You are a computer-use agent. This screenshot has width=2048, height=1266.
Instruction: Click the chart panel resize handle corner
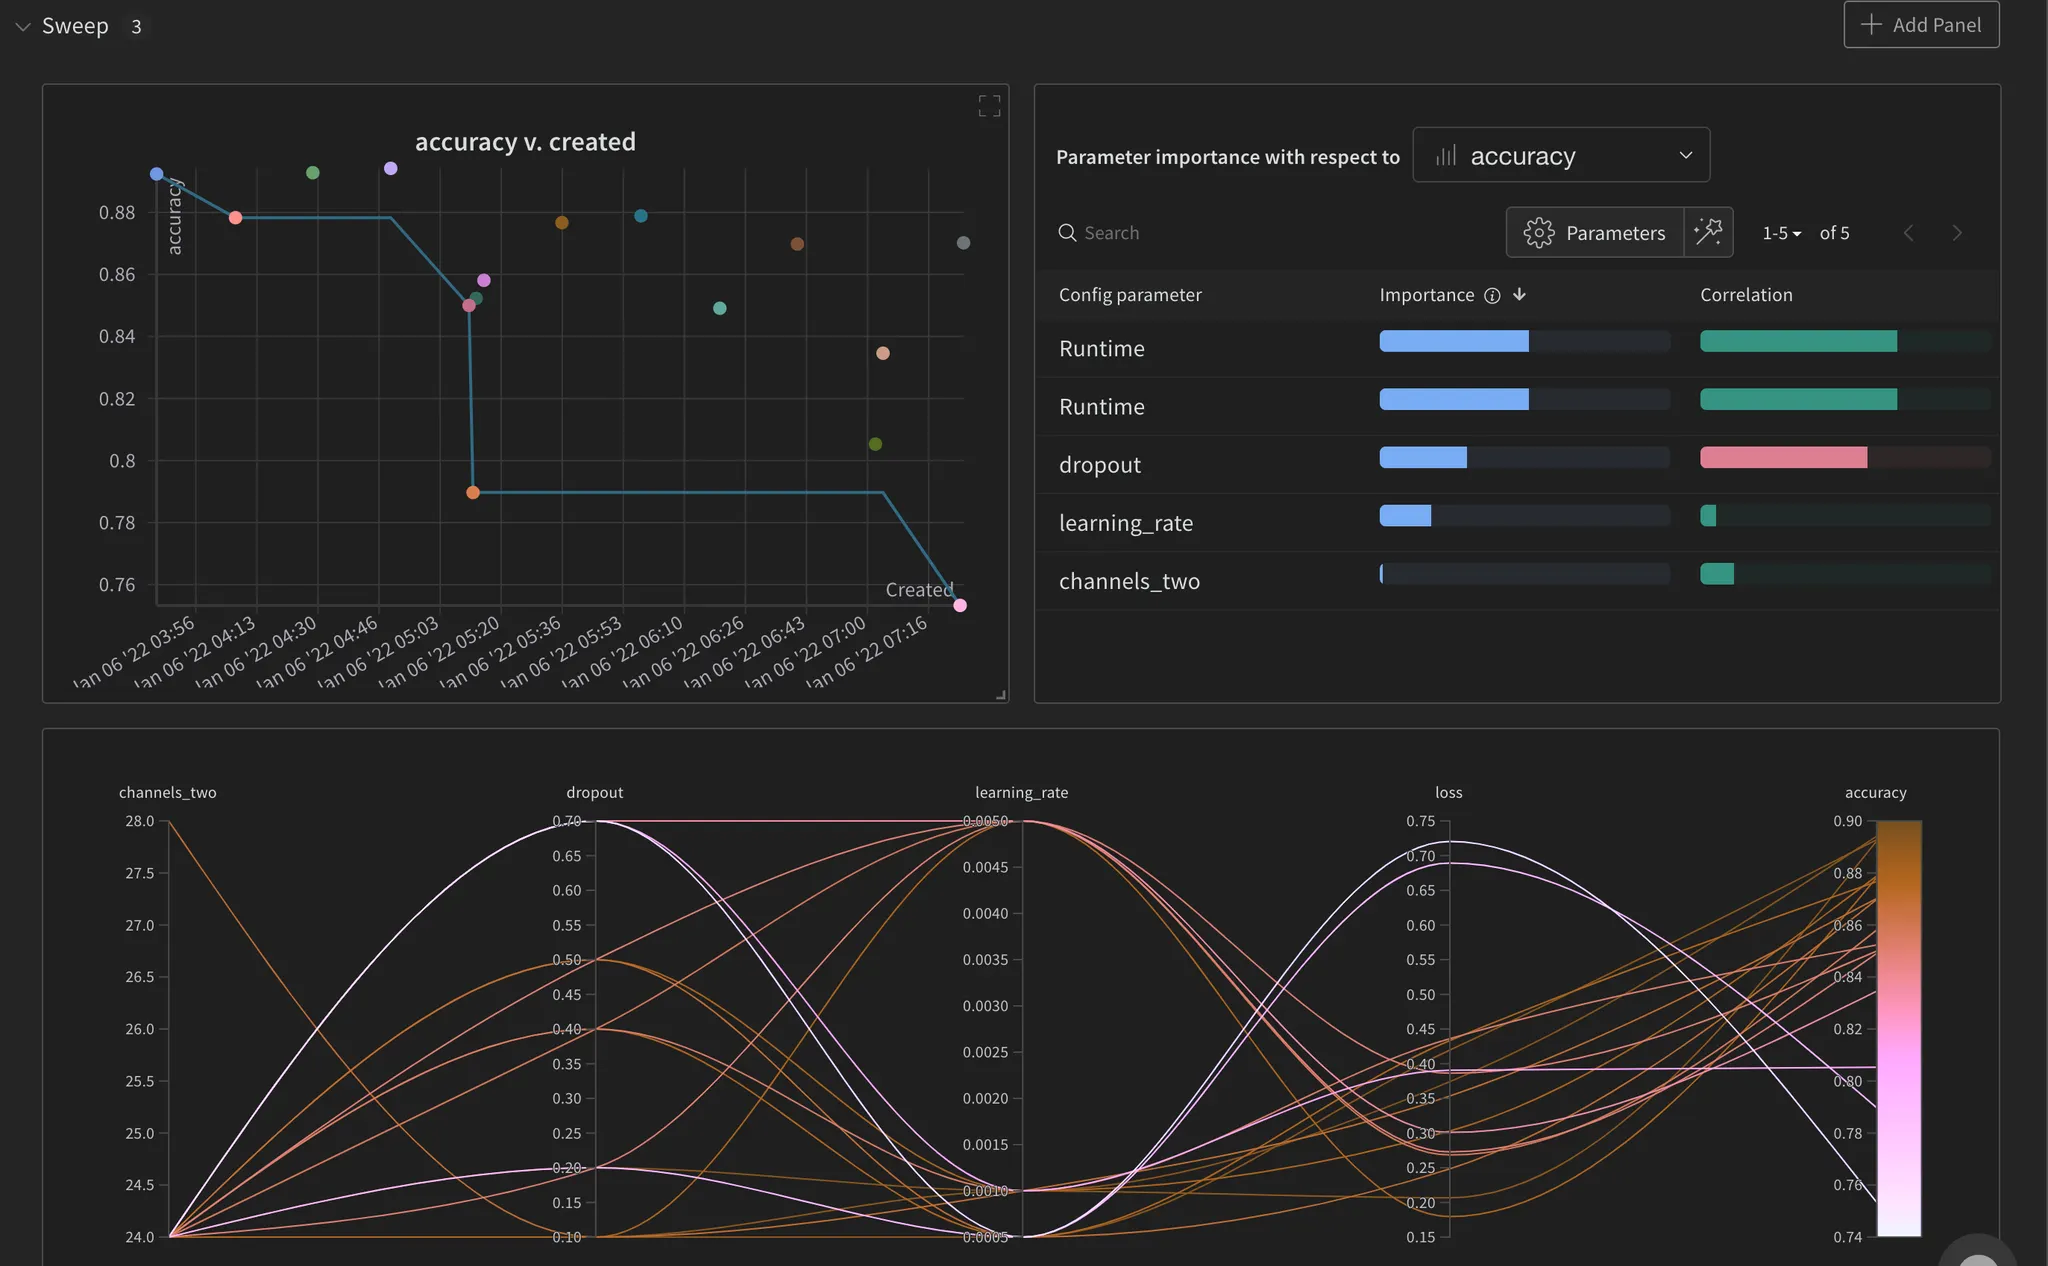1000,695
